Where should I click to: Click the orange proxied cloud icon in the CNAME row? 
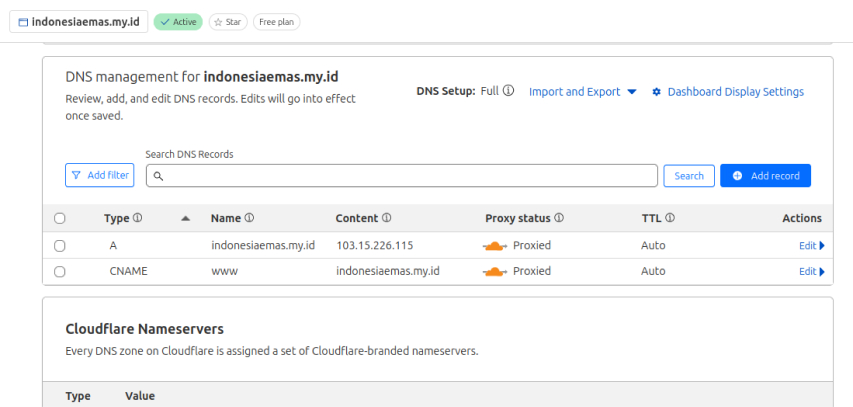(495, 272)
